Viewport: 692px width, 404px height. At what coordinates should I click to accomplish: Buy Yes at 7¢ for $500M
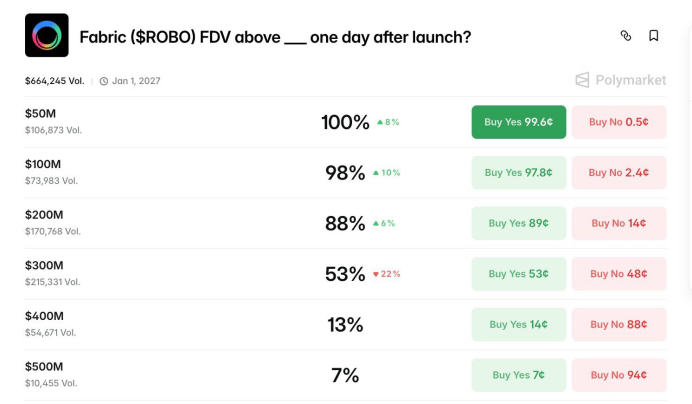(519, 375)
